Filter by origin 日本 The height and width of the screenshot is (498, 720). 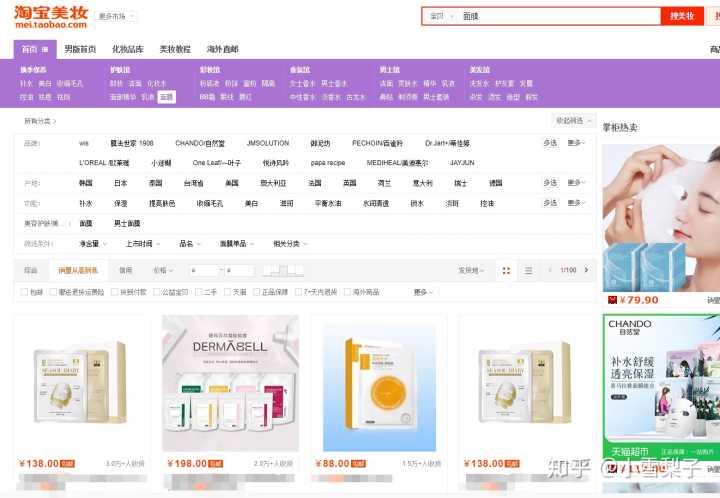tap(120, 183)
